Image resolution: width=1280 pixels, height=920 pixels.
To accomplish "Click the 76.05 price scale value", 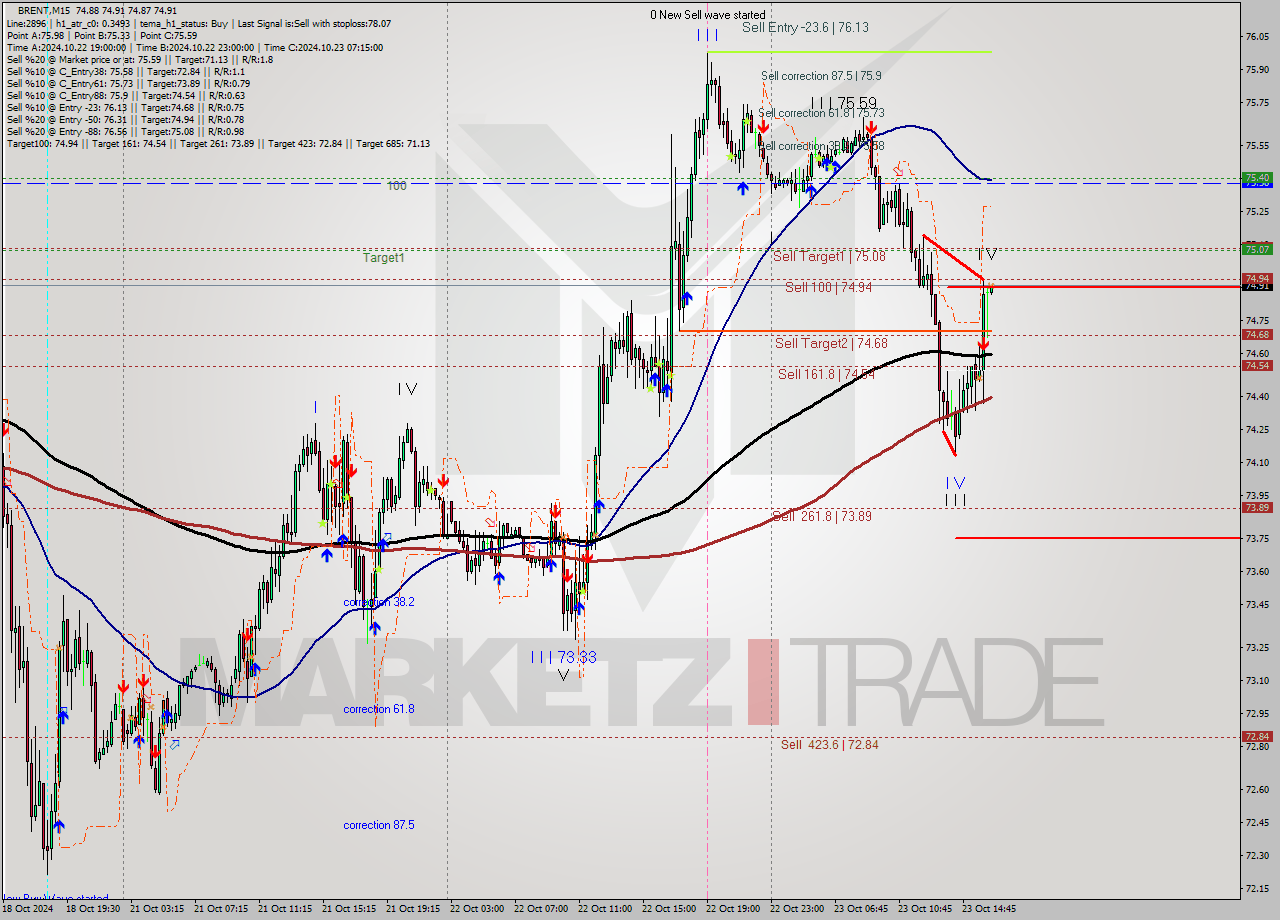I will 1257,37.
